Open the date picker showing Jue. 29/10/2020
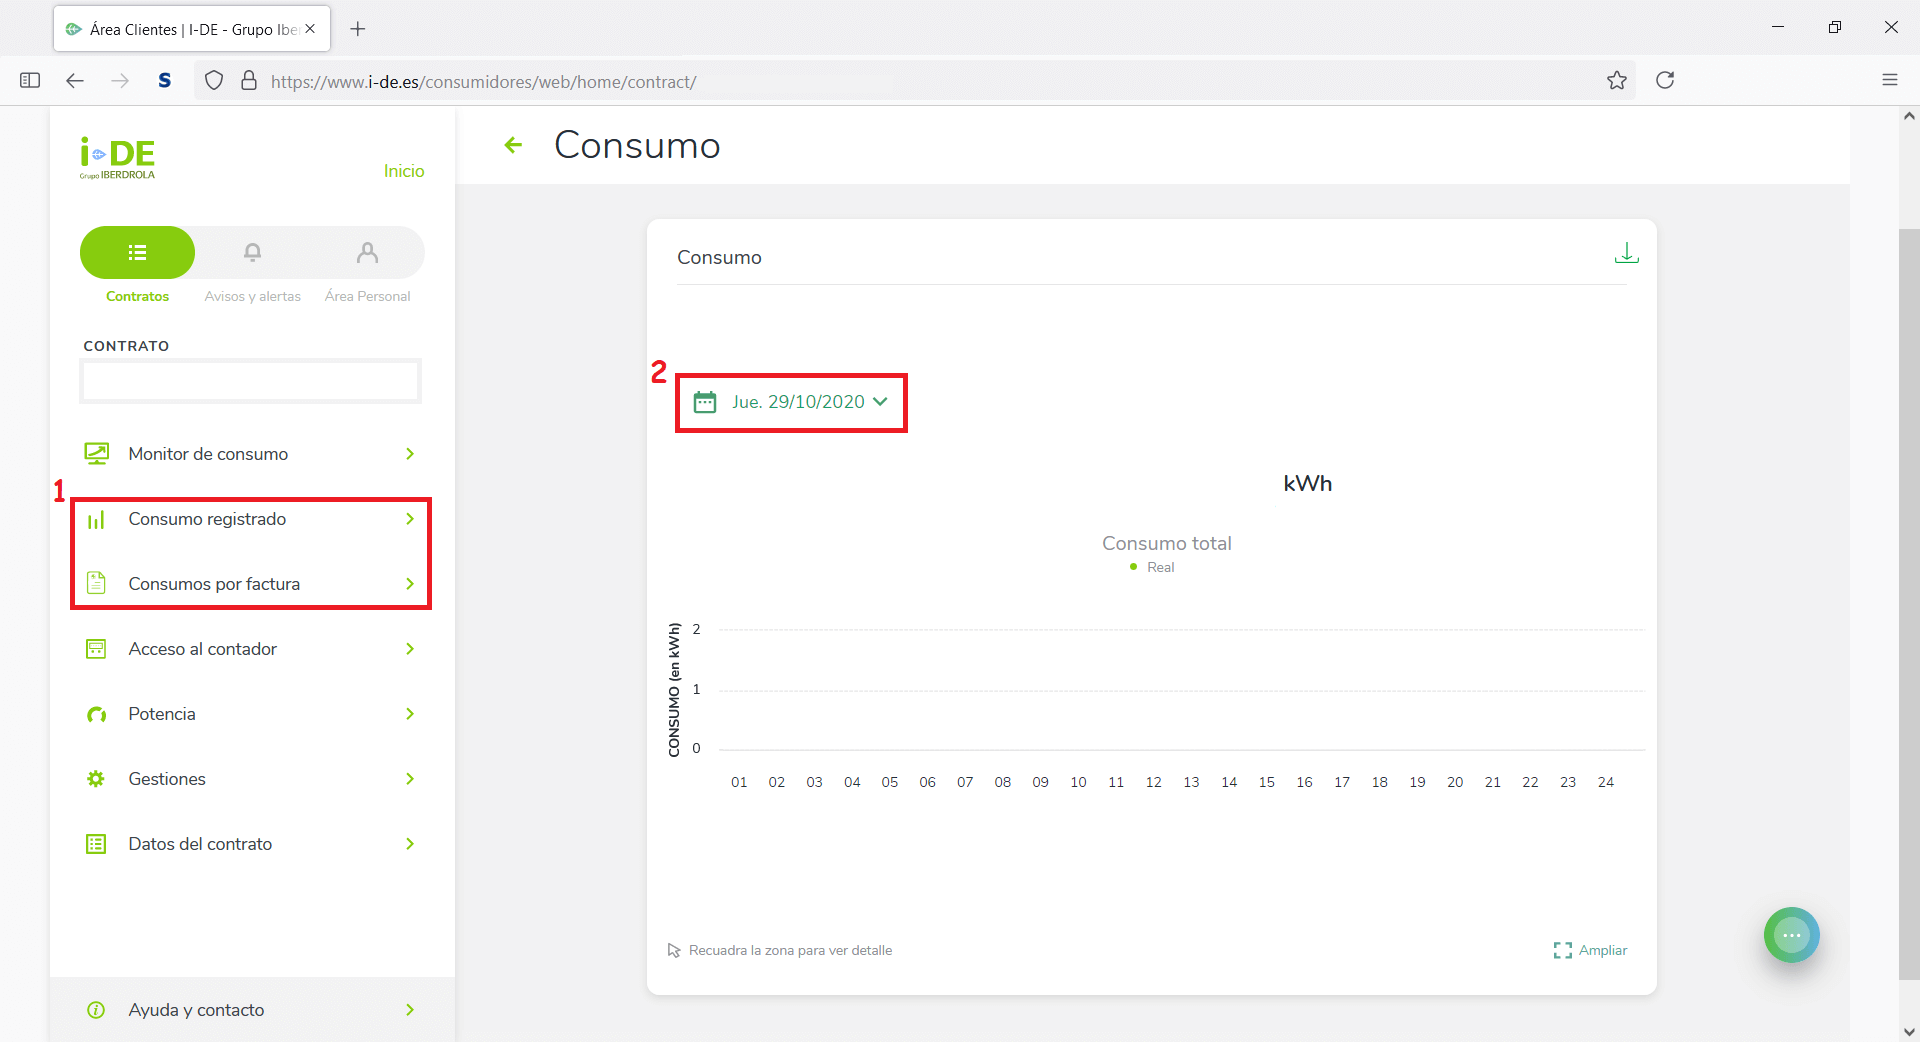 (x=790, y=402)
